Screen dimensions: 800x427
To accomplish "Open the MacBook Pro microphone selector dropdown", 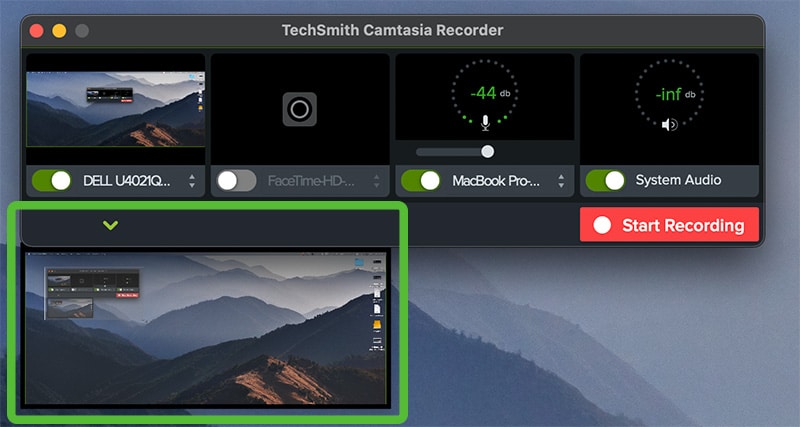I will pos(561,181).
